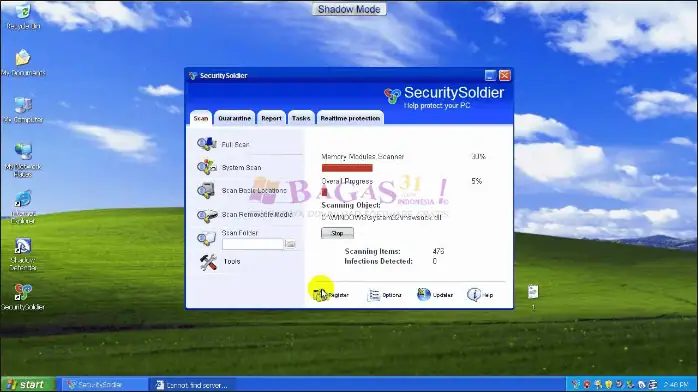Open the Report tab
698x392 pixels.
pos(271,118)
